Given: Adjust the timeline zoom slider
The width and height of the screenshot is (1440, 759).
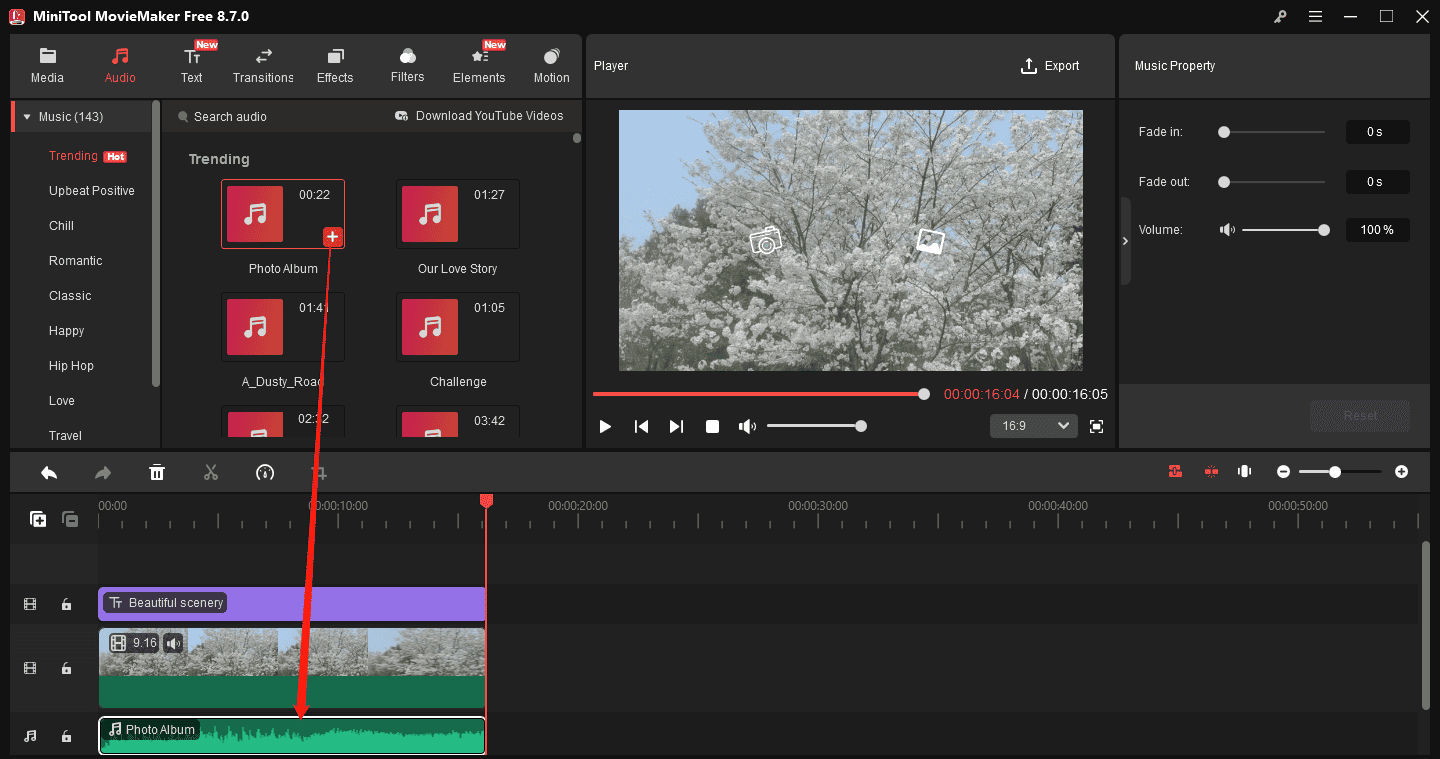Looking at the screenshot, I should tap(1340, 471).
